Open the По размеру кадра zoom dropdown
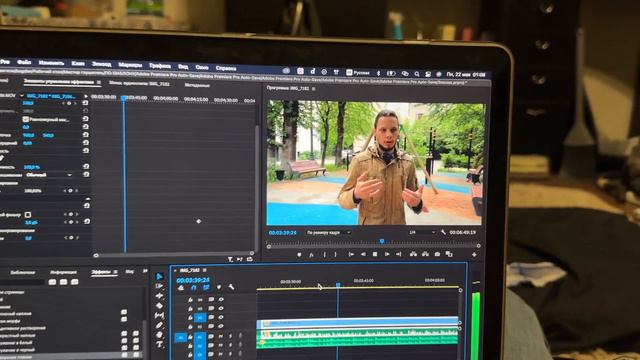The height and width of the screenshot is (360, 640). 329,232
